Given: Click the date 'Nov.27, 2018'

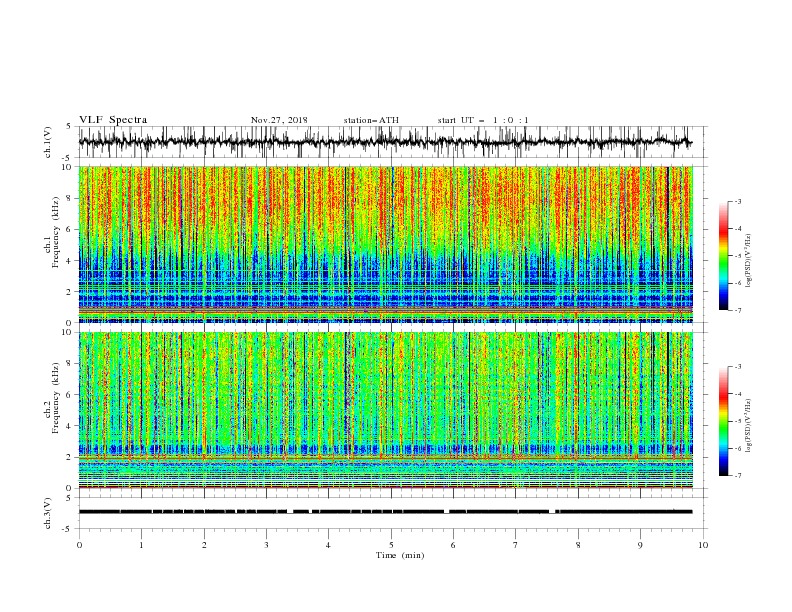Looking at the screenshot, I should point(279,120).
